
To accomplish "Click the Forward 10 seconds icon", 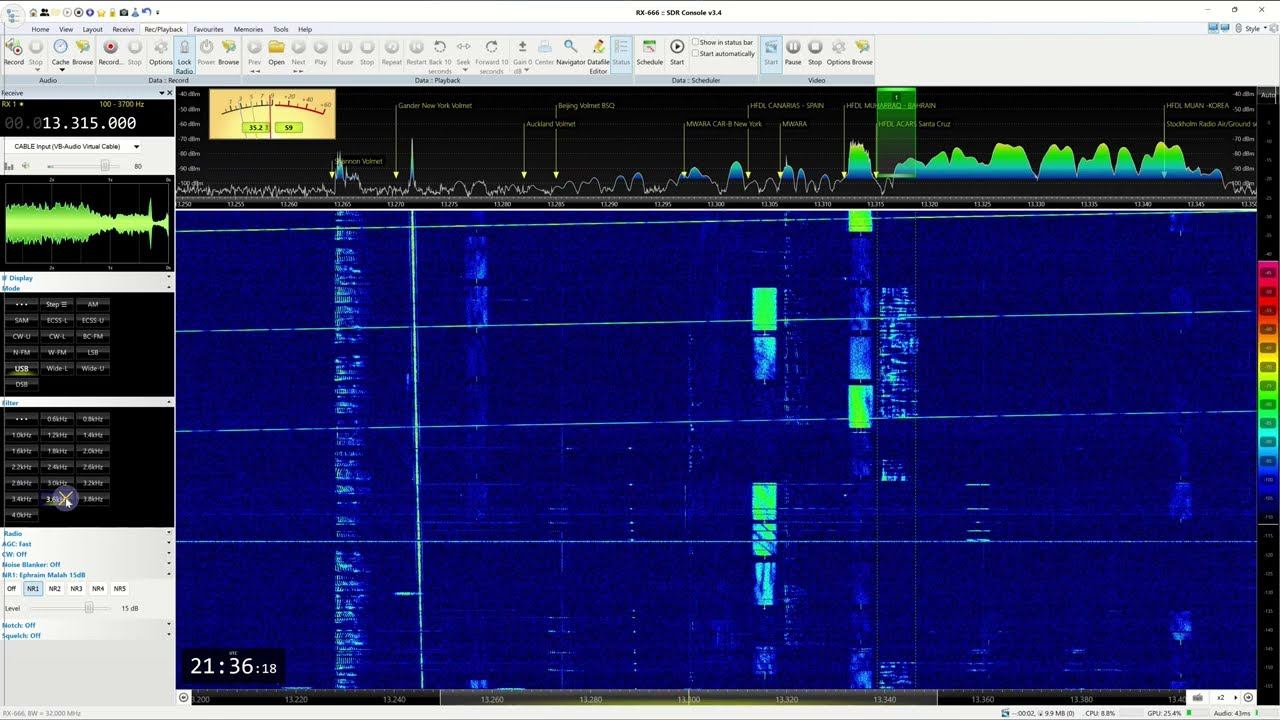I will [x=491, y=47].
